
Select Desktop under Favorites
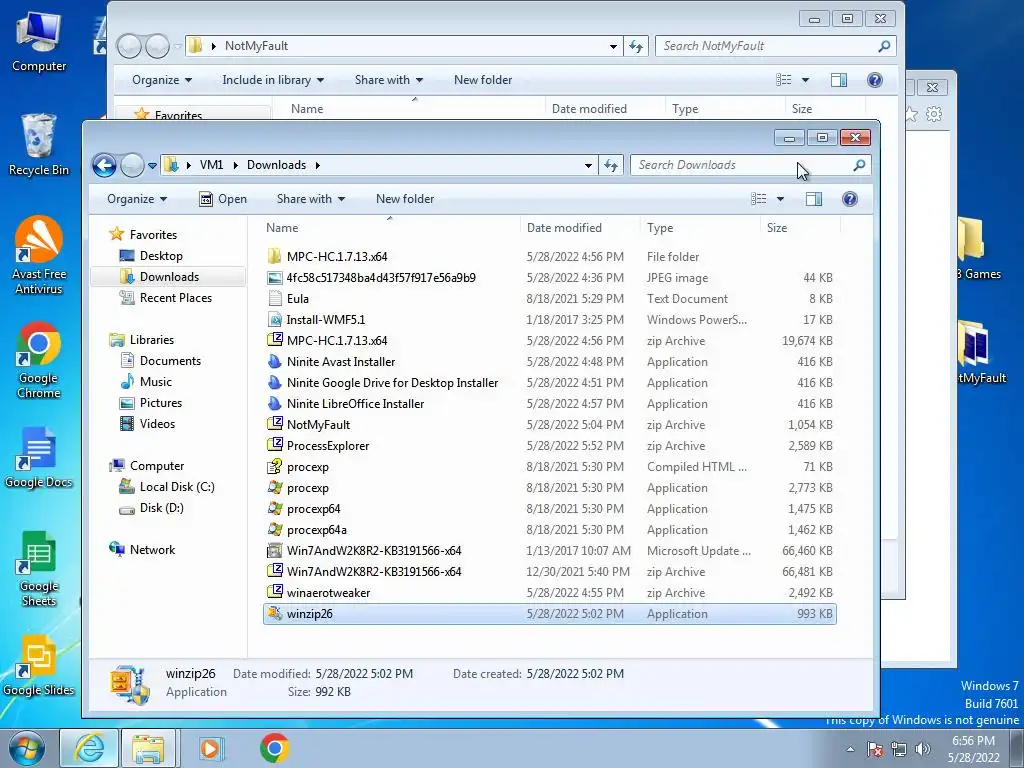point(161,256)
